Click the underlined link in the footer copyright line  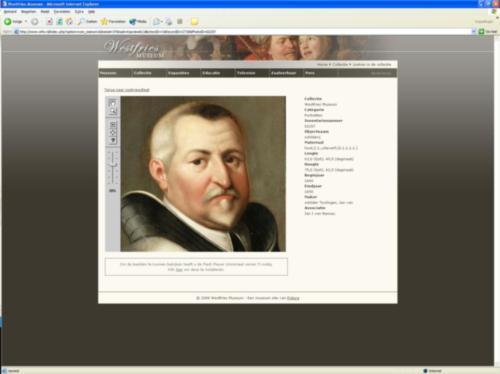293,298
